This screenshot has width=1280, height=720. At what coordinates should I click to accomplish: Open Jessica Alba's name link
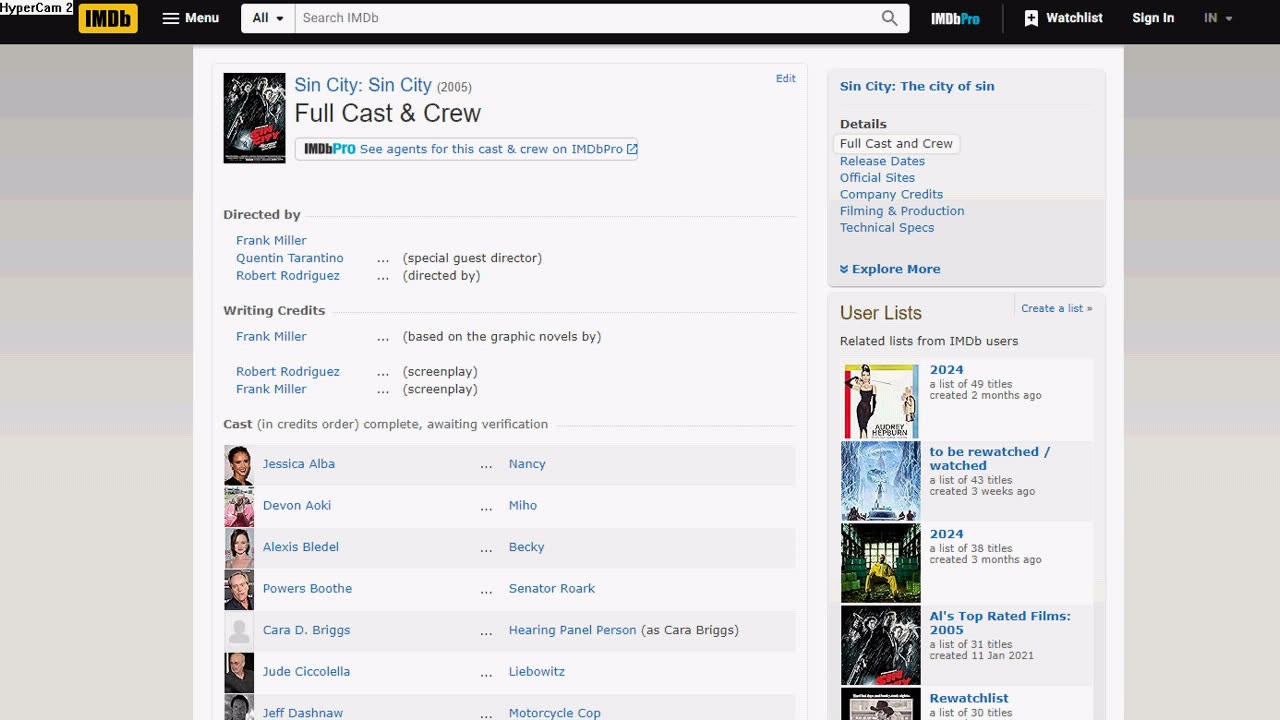[x=299, y=464]
